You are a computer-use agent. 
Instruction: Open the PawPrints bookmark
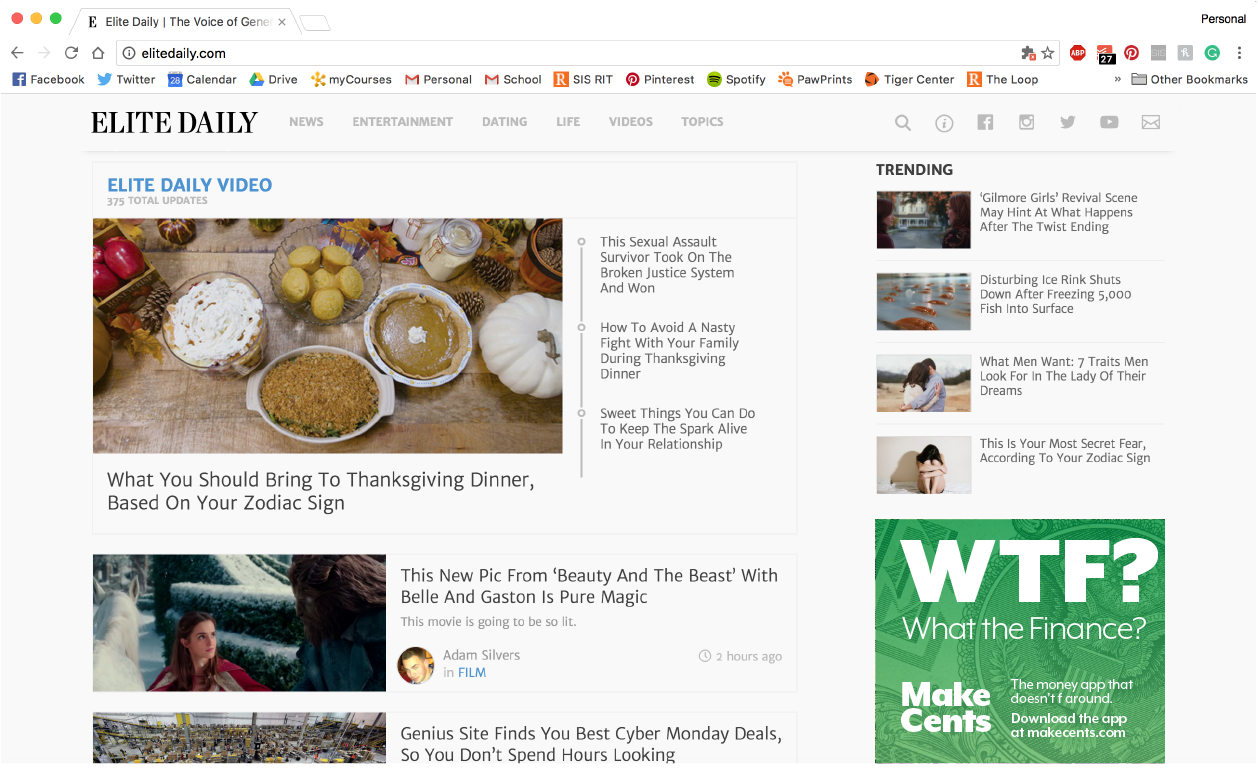point(815,79)
